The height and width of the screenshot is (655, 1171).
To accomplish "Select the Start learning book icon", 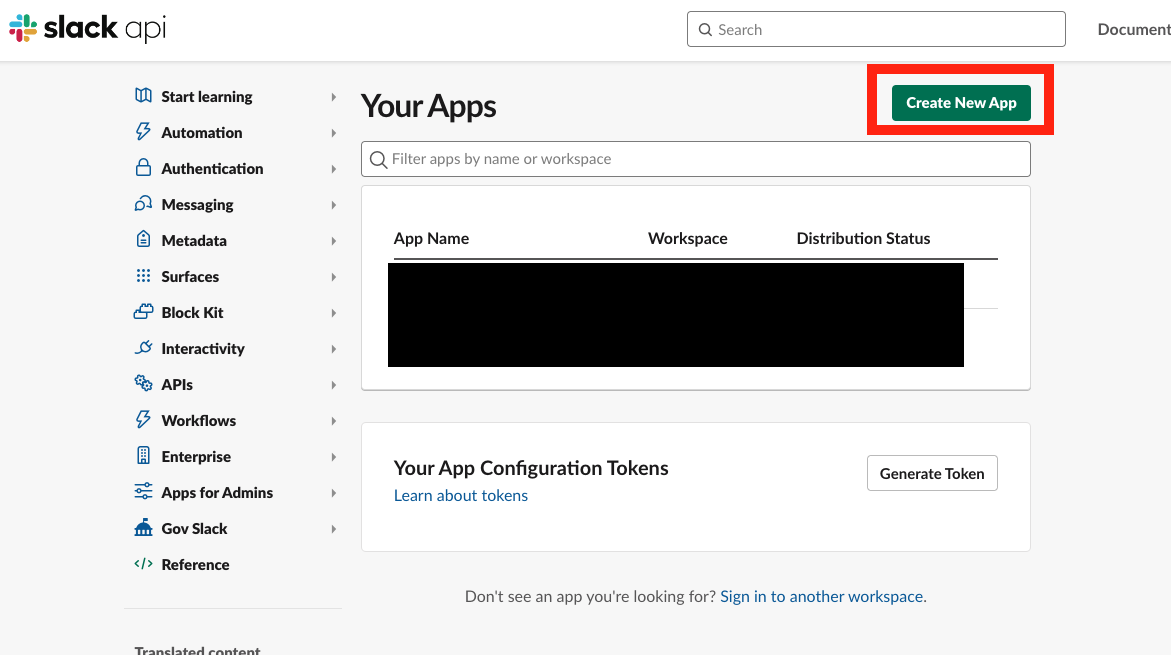I will click(143, 96).
